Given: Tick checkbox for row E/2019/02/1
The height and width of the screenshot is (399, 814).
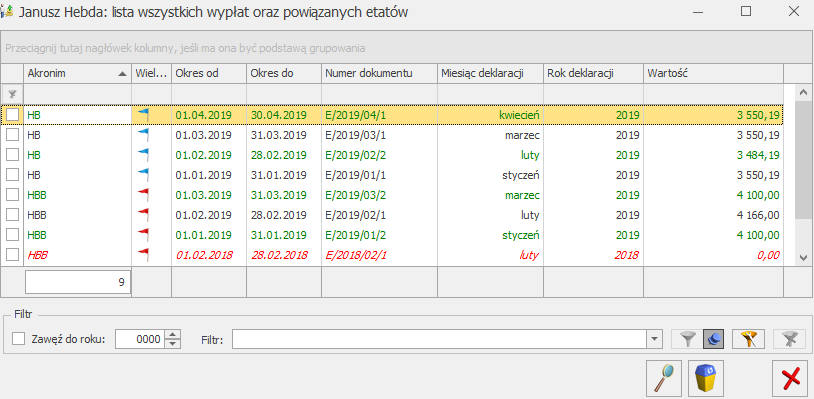Looking at the screenshot, I should pyautogui.click(x=12, y=215).
